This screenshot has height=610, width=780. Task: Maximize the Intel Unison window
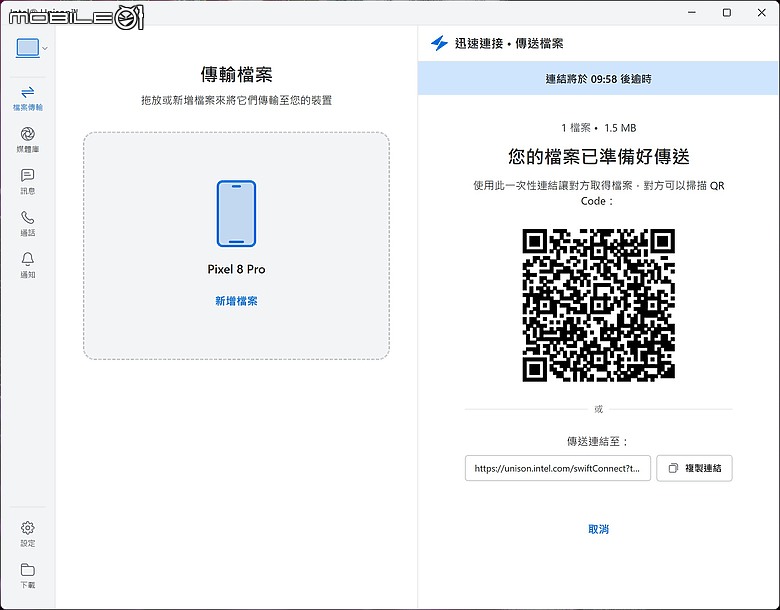pyautogui.click(x=727, y=12)
